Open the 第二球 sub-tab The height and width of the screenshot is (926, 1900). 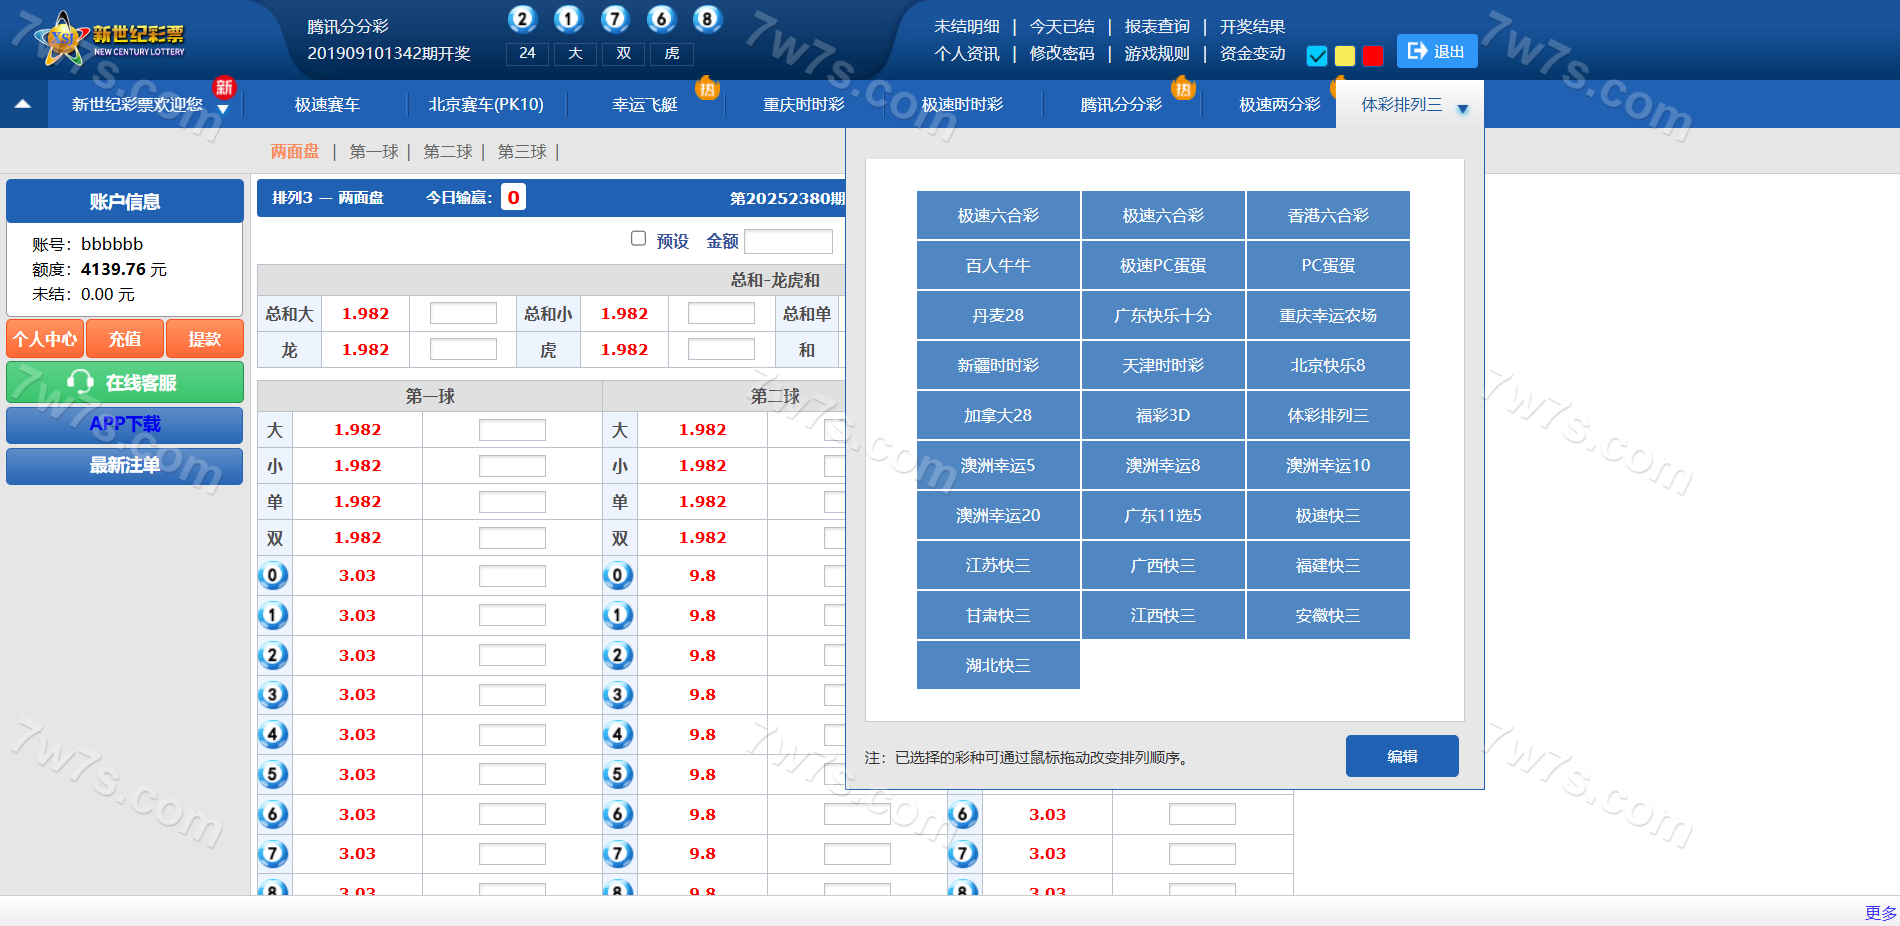pos(447,151)
